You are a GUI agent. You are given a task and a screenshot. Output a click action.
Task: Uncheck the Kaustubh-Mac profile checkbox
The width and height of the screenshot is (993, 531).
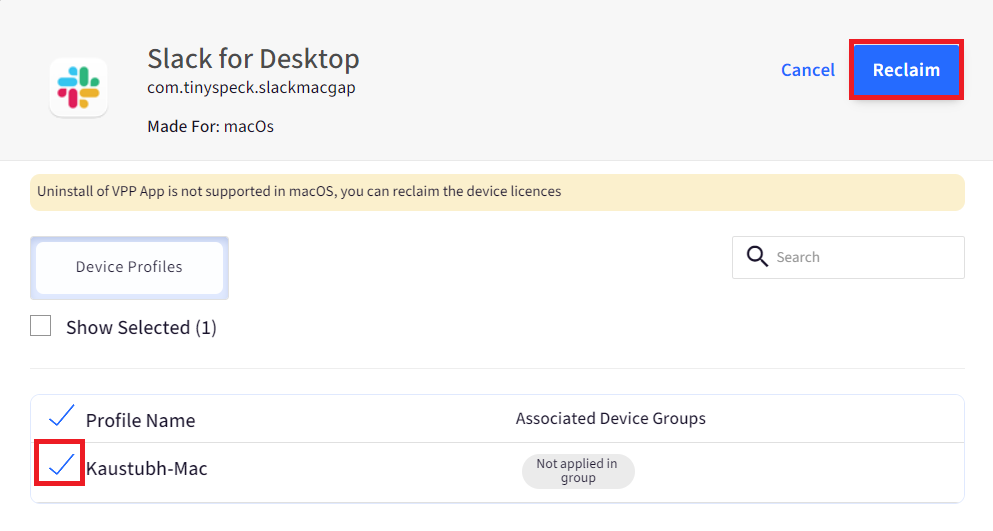click(x=61, y=464)
